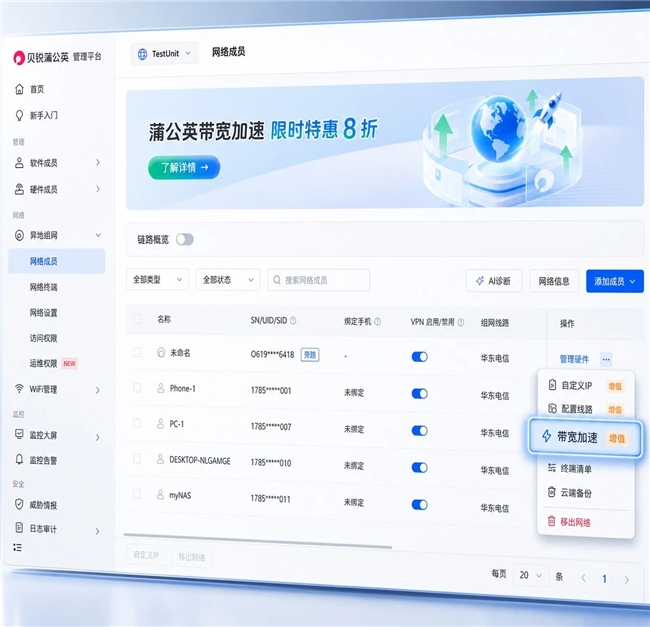Viewport: 650px width, 627px height.
Task: Choose 配置线路 from context menu
Action: (x=585, y=409)
